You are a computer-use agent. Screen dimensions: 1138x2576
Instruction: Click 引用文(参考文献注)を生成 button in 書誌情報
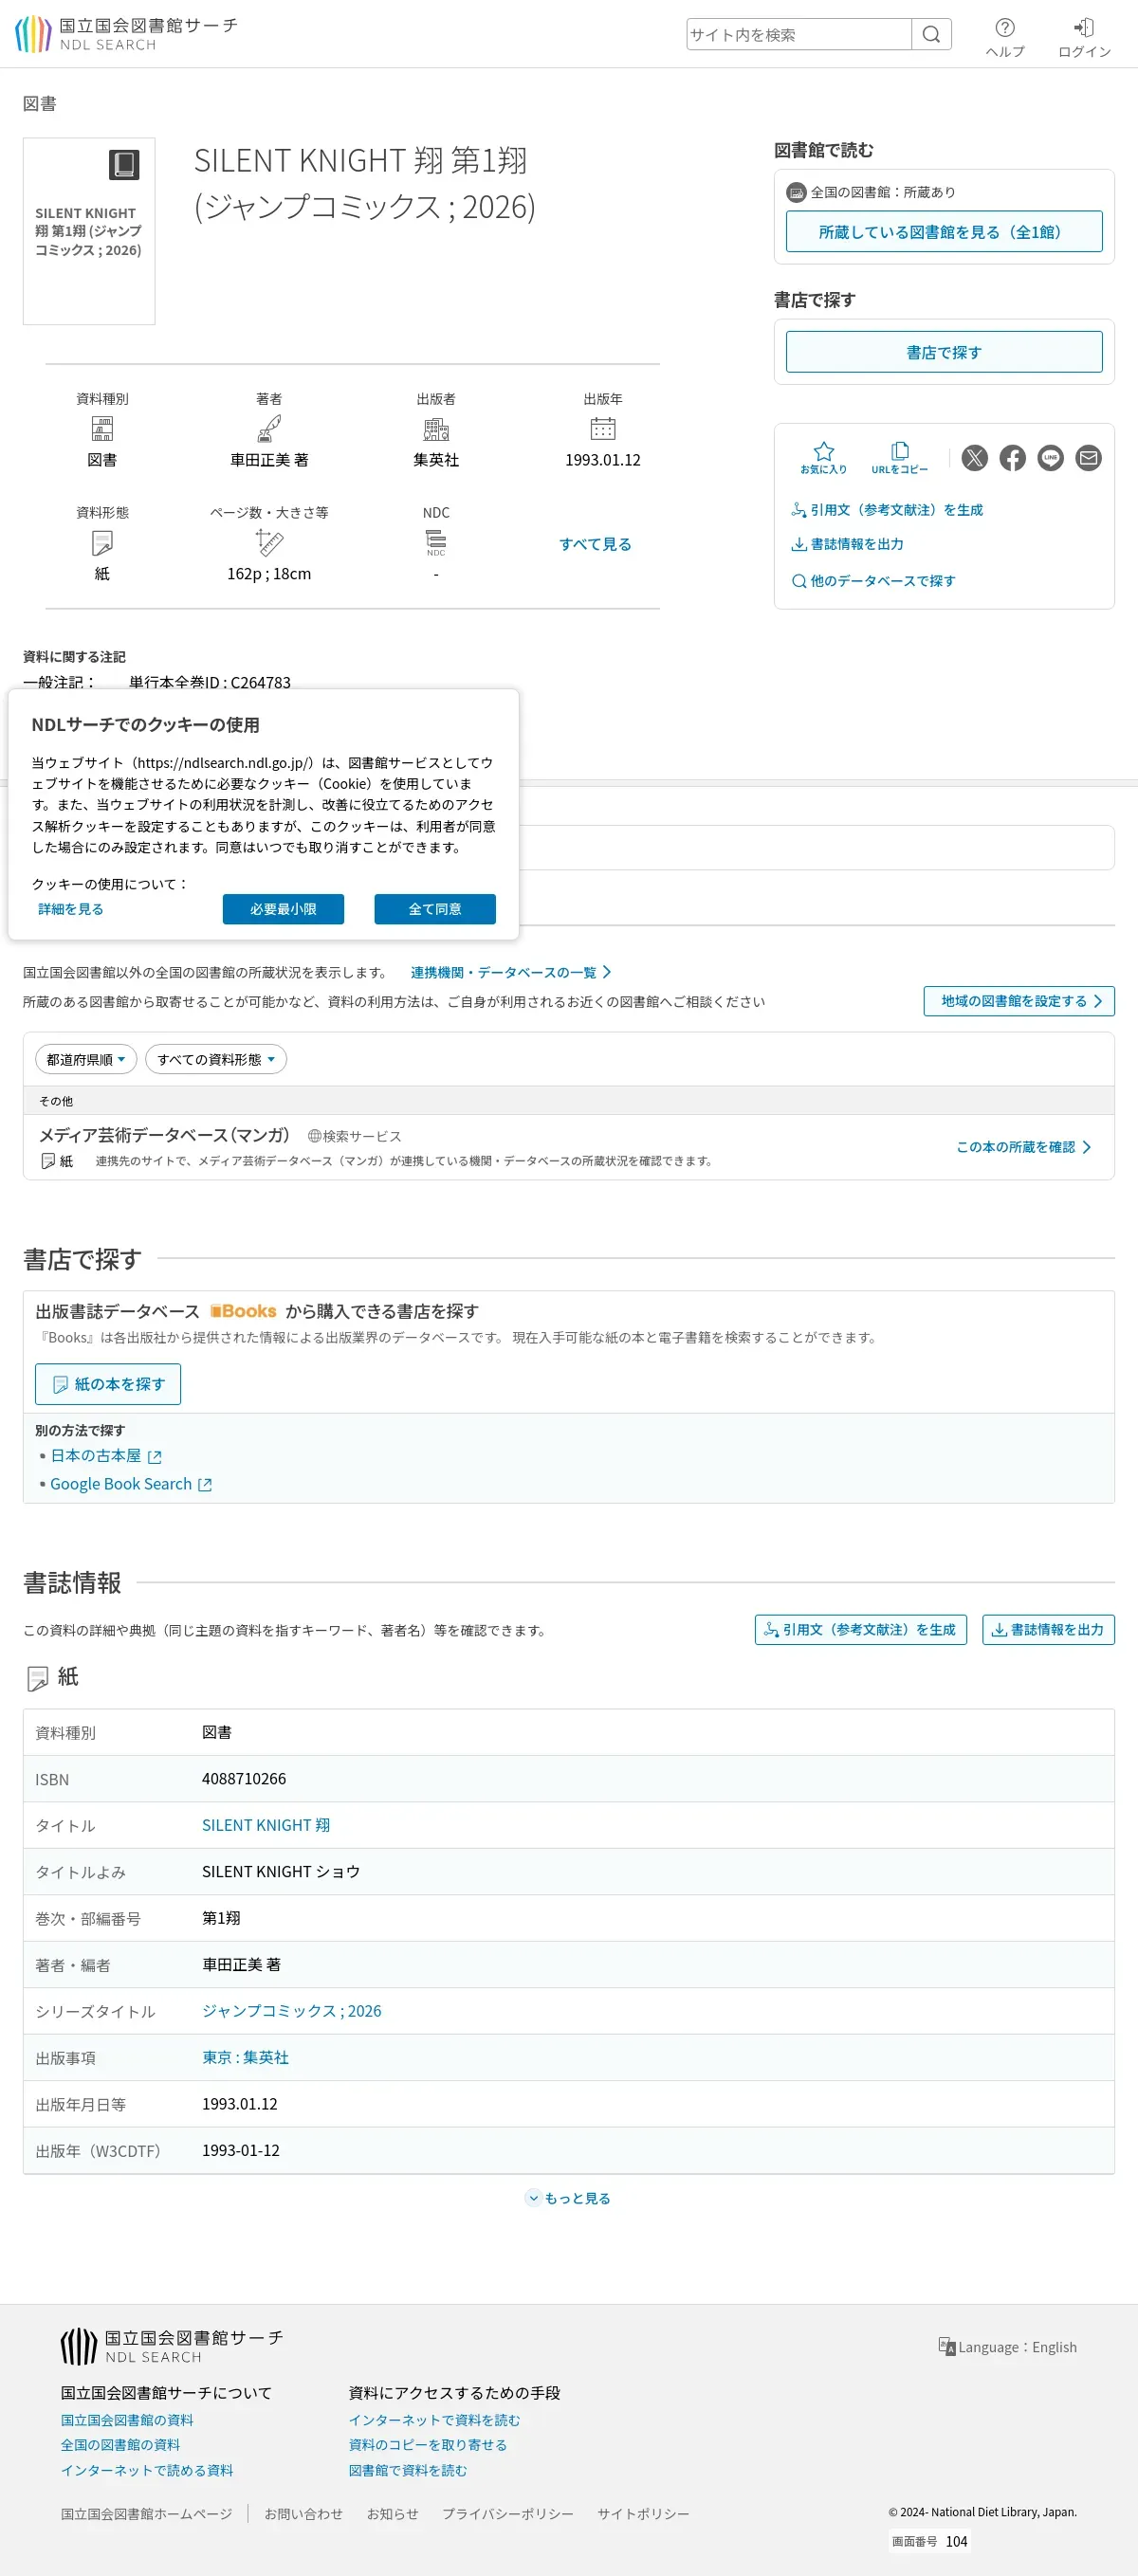click(860, 1630)
